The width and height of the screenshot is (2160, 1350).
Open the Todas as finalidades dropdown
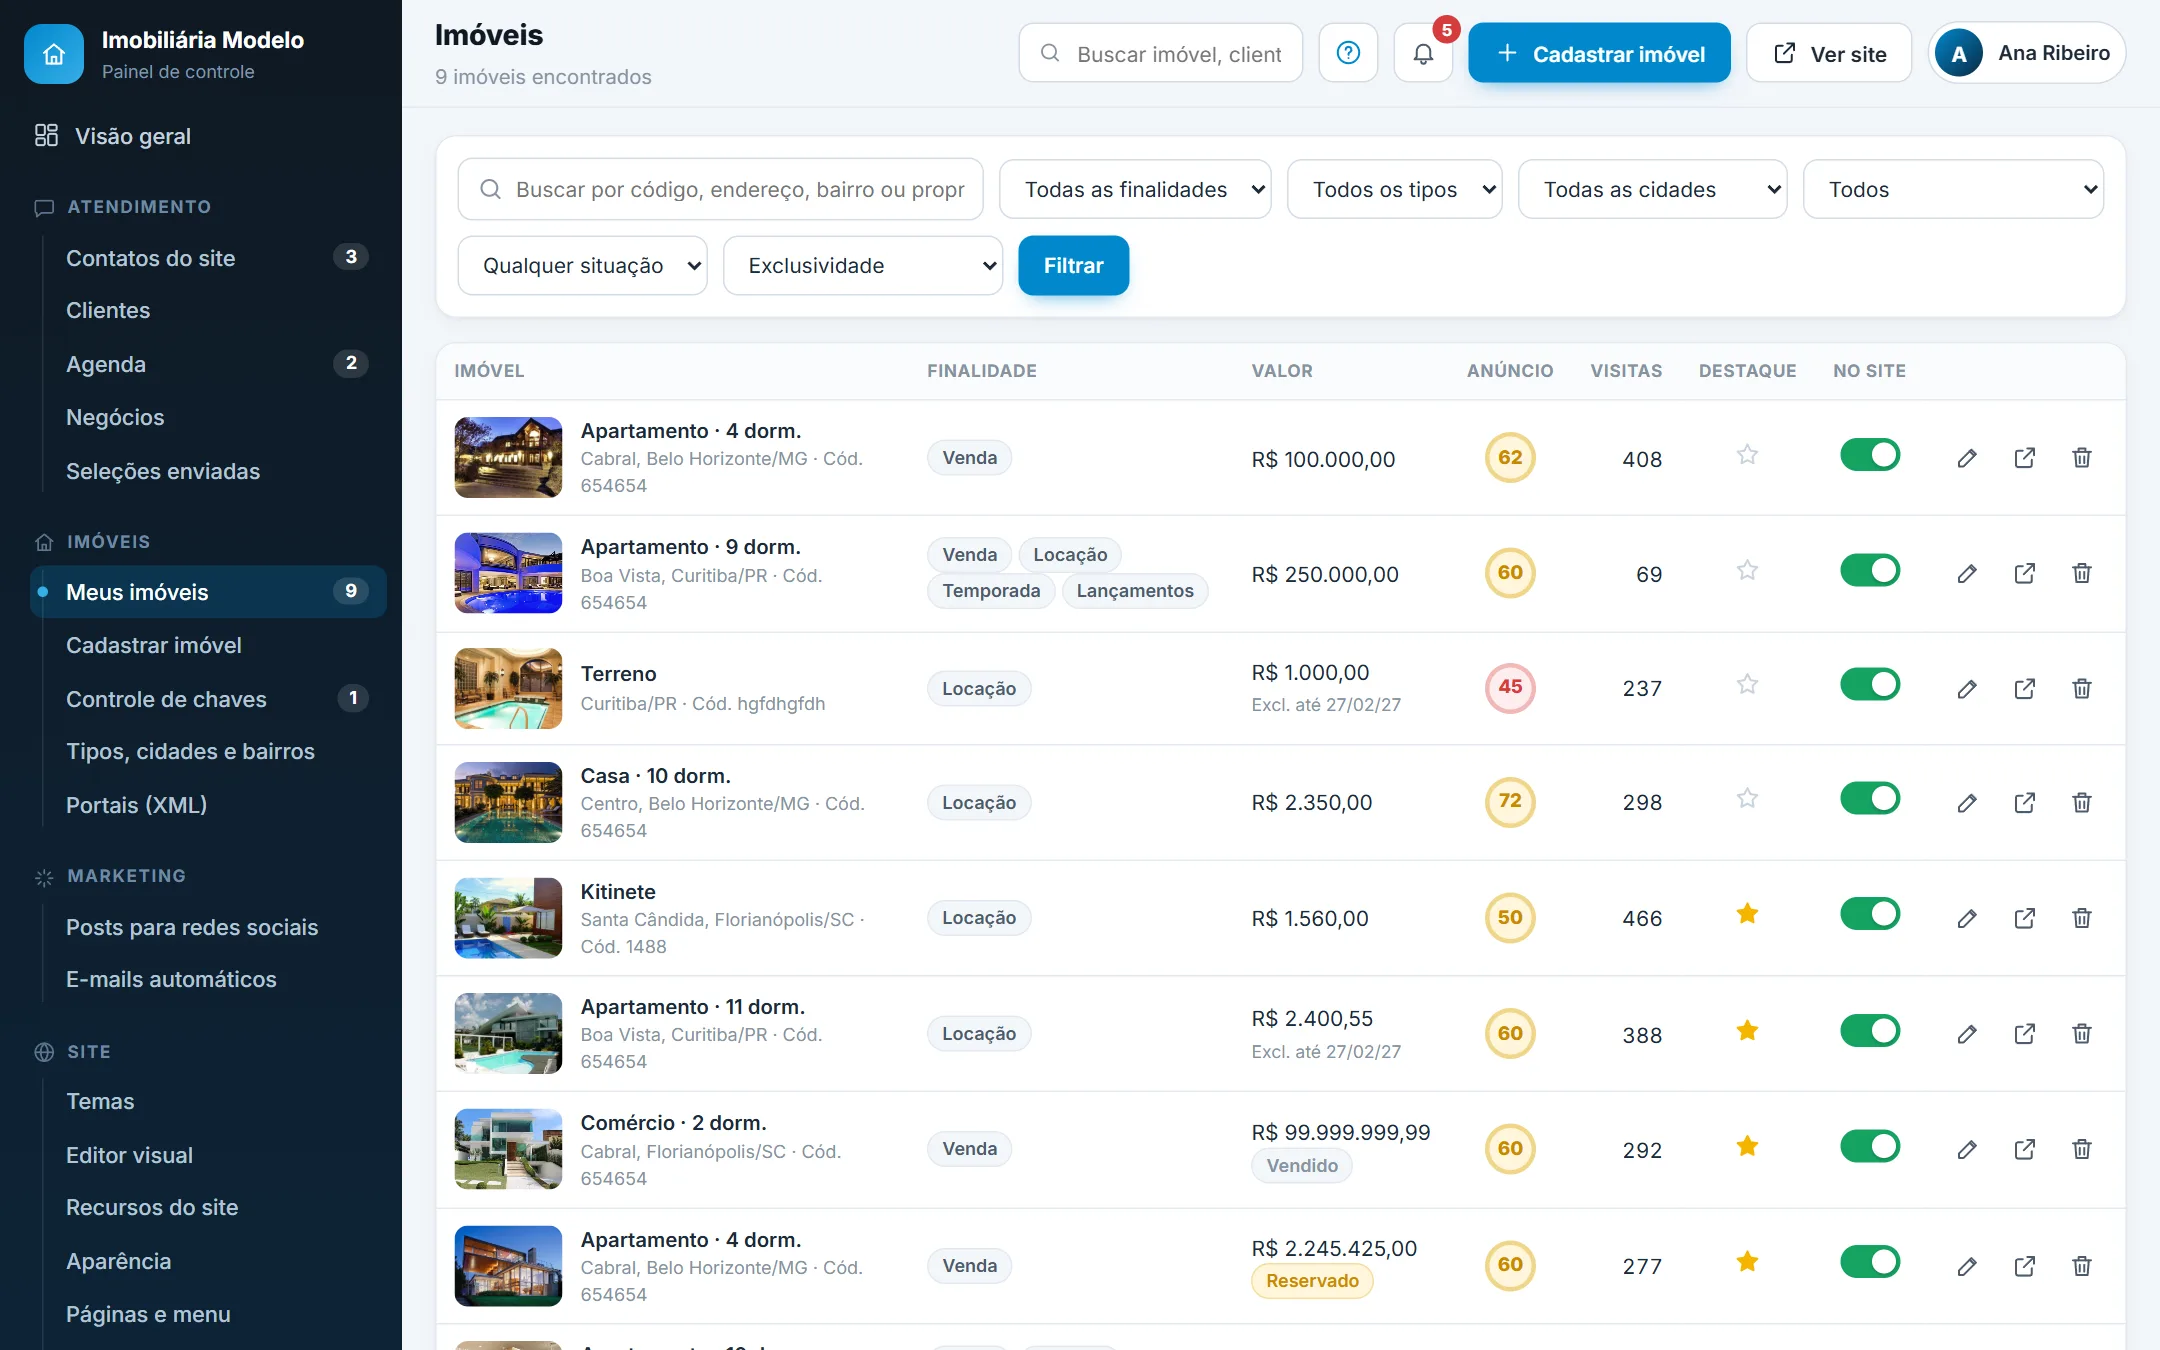pyautogui.click(x=1135, y=189)
